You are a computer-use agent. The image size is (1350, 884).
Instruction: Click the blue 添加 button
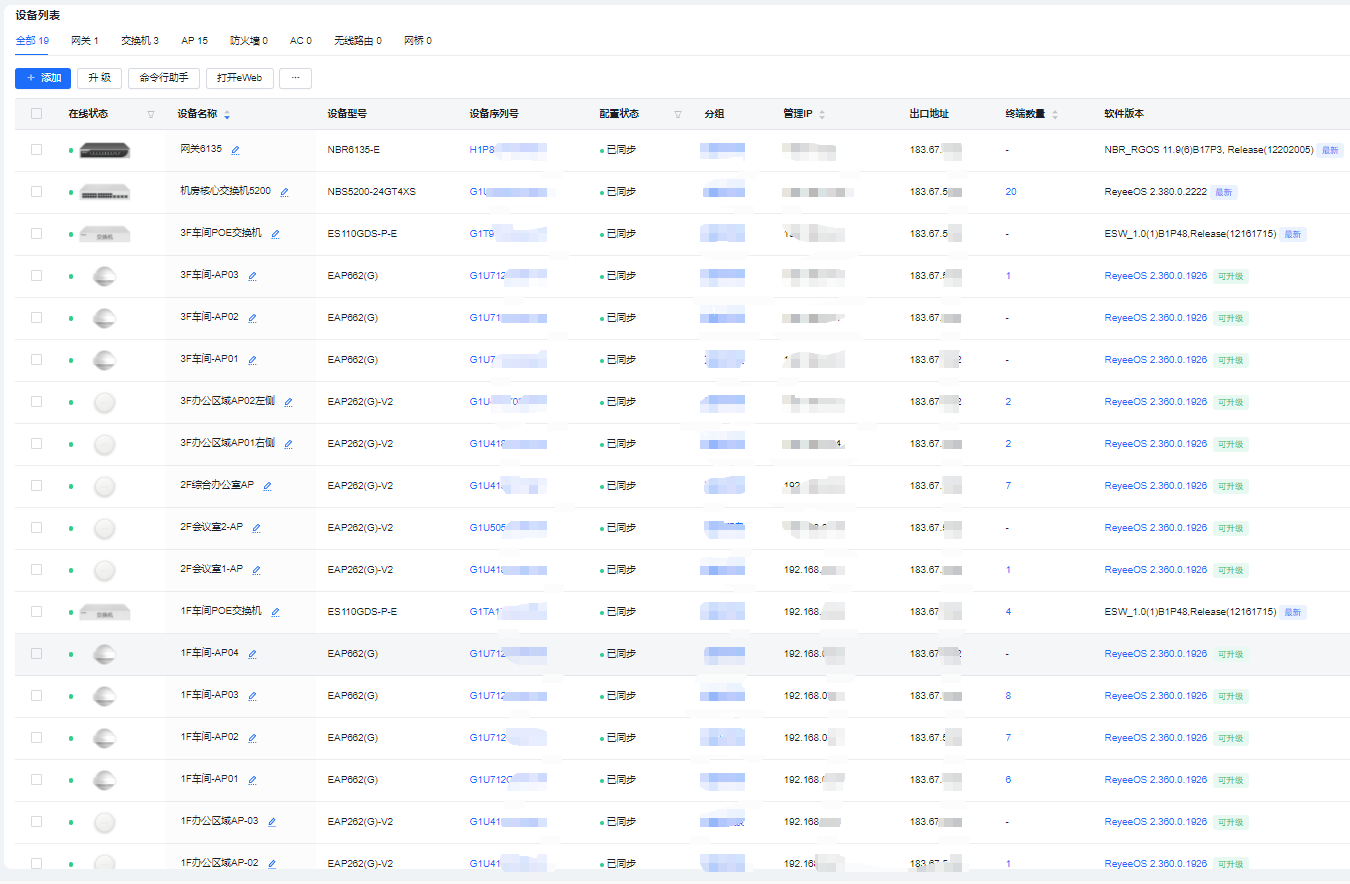click(x=43, y=78)
